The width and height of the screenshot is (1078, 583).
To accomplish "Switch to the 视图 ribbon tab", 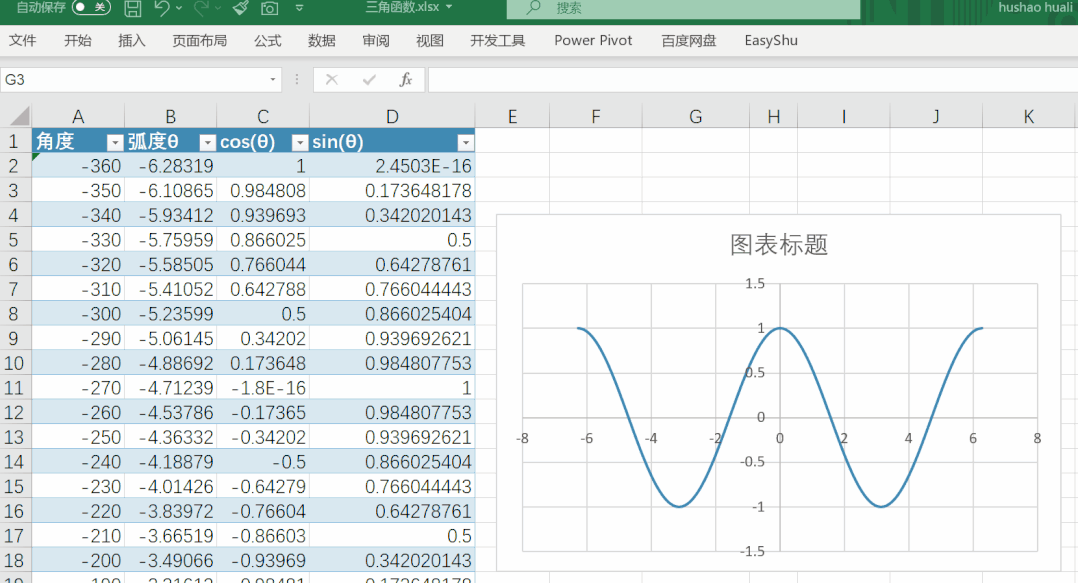I will point(430,41).
